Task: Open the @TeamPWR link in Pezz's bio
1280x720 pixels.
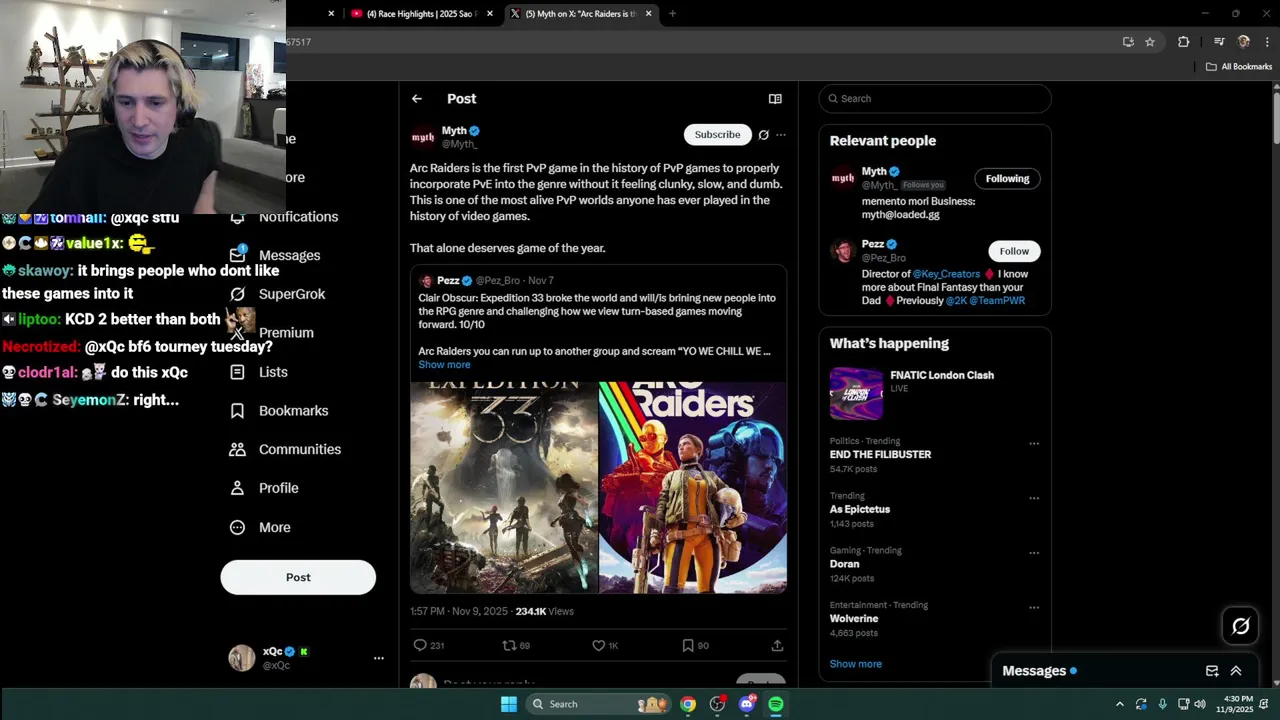Action: coord(997,301)
